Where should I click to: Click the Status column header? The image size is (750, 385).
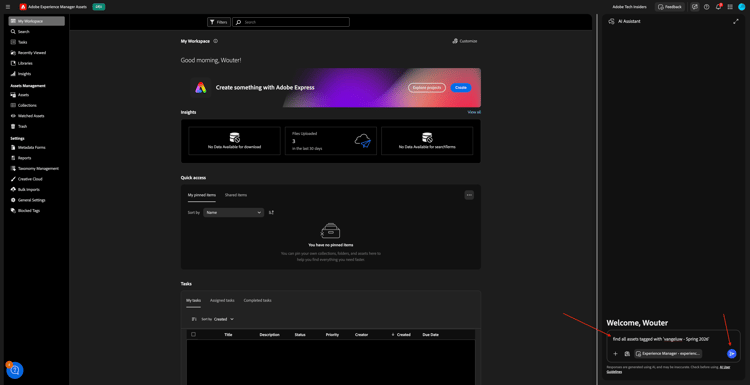pyautogui.click(x=300, y=335)
